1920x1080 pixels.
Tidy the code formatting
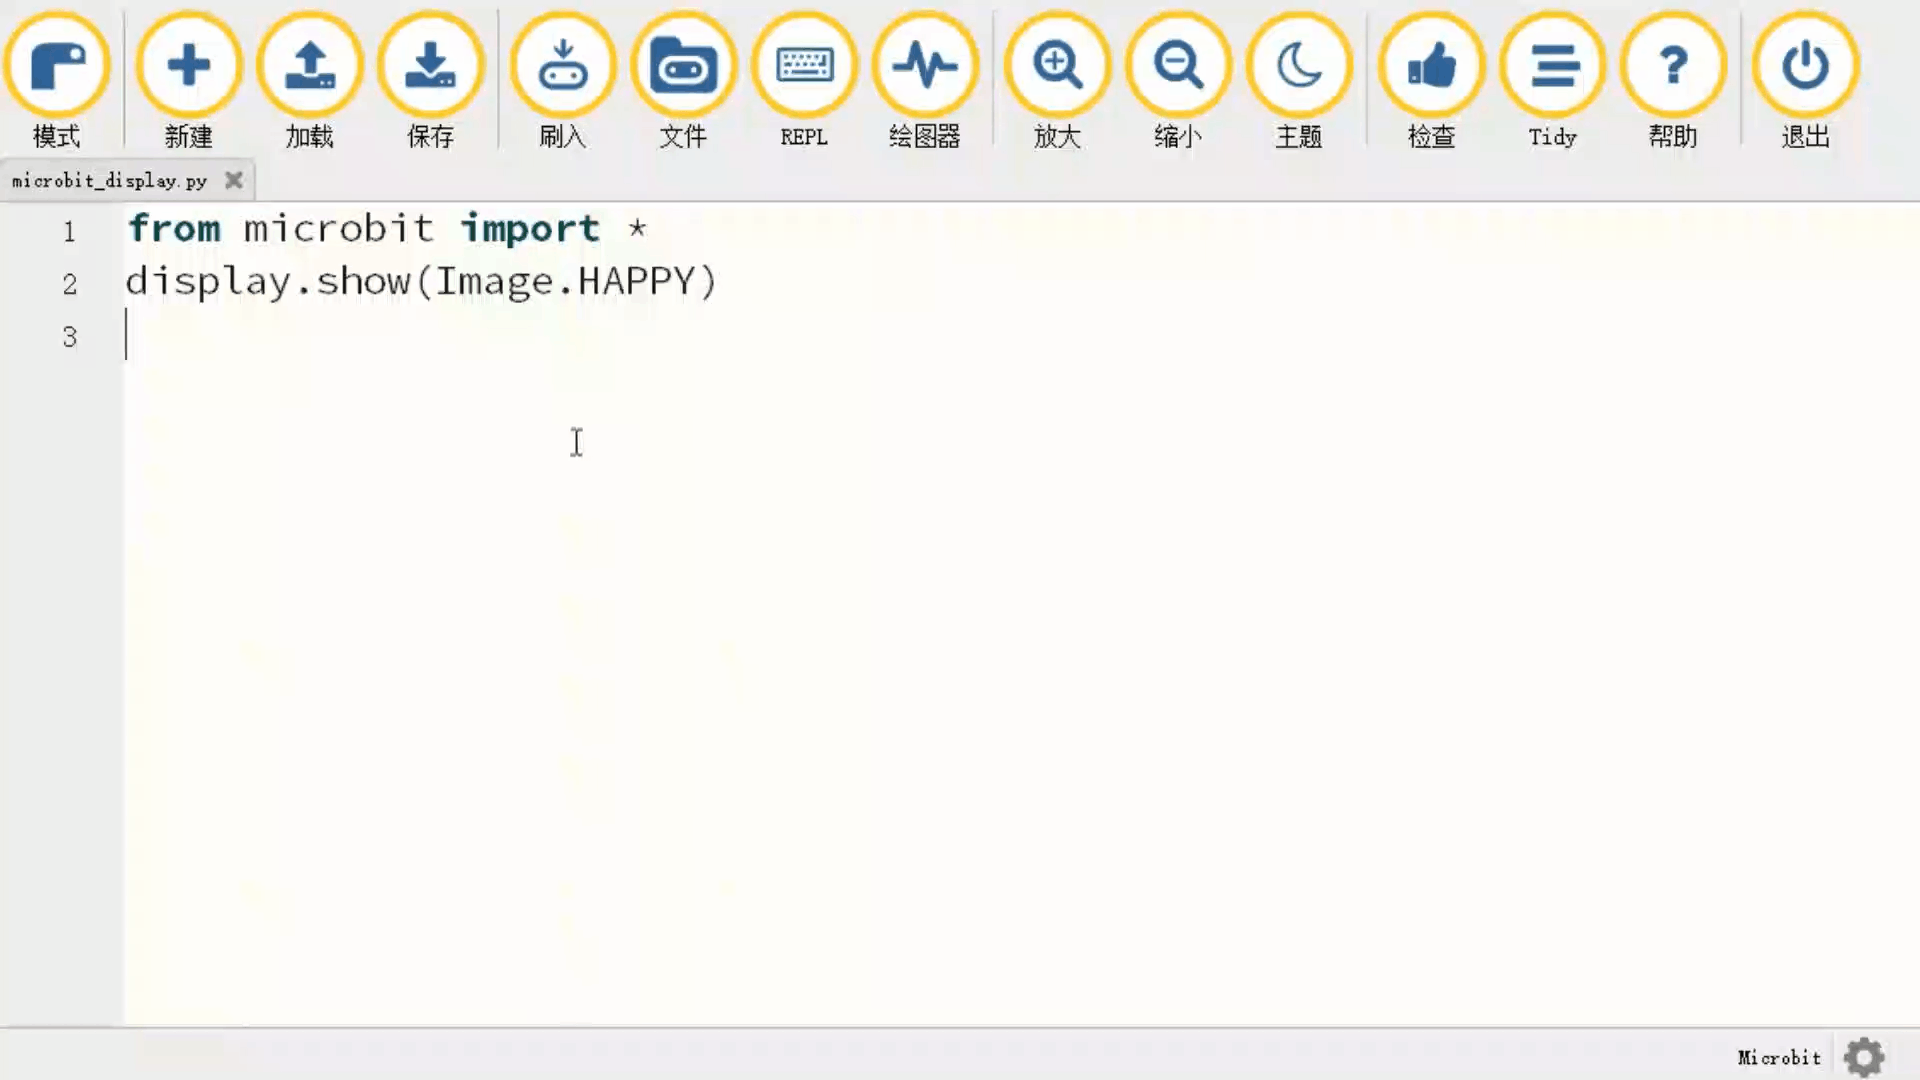click(x=1552, y=80)
